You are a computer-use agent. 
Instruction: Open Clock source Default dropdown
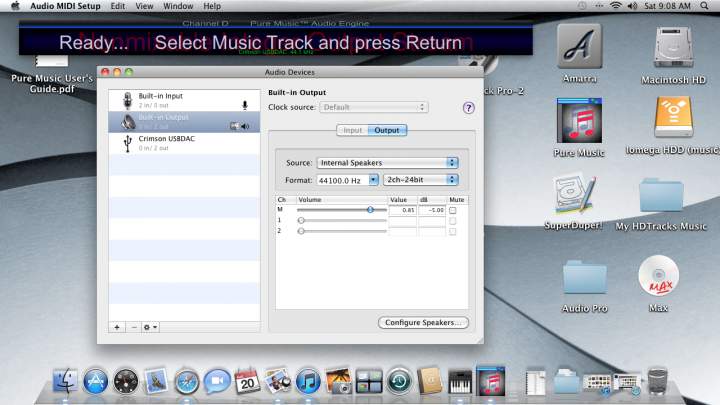(374, 107)
